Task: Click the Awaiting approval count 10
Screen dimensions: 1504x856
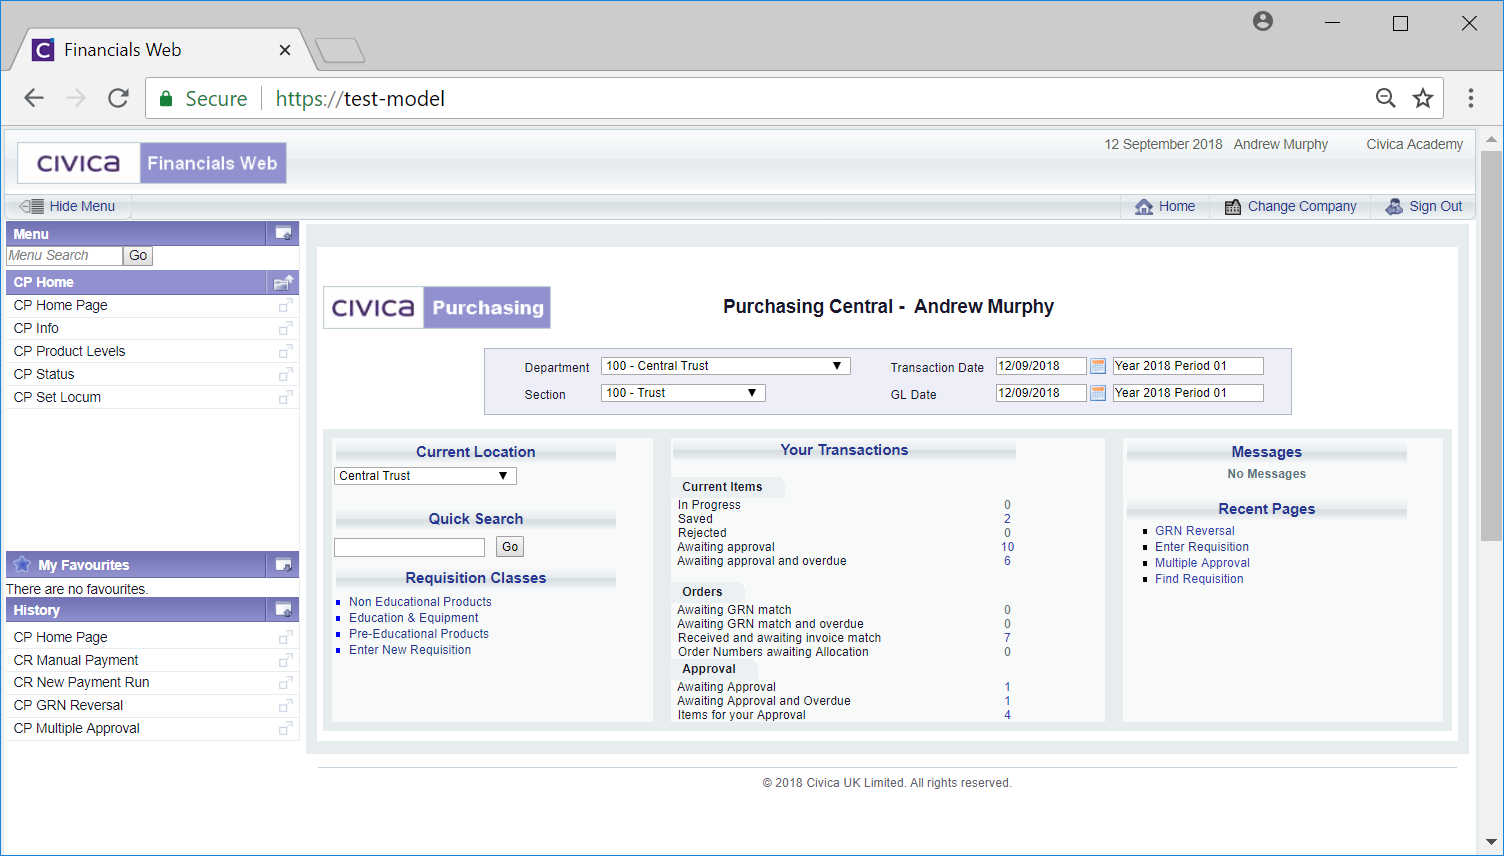Action: click(1007, 547)
